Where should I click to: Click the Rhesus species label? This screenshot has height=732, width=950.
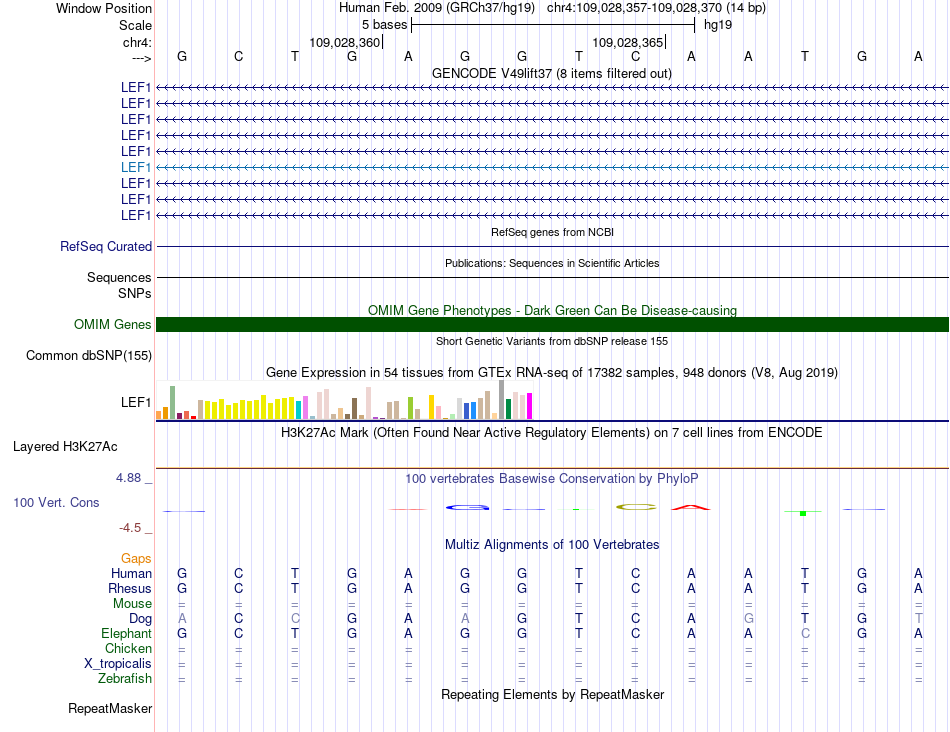click(x=130, y=588)
